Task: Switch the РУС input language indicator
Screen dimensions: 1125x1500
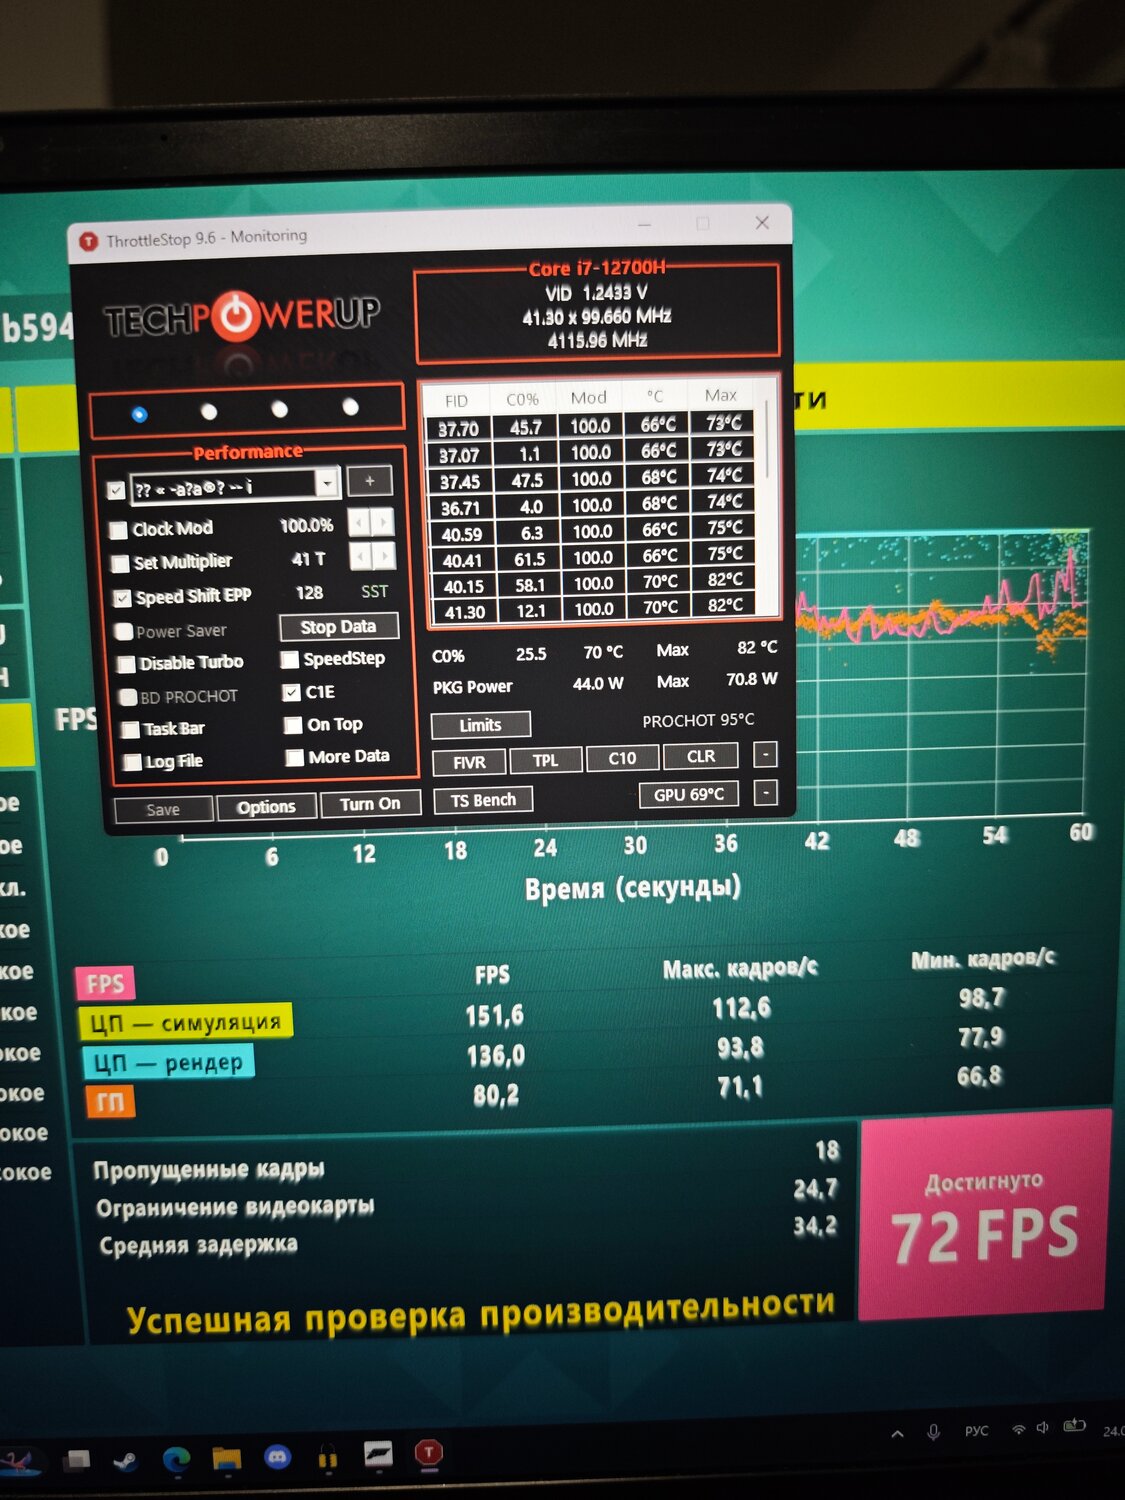Action: pos(976,1431)
